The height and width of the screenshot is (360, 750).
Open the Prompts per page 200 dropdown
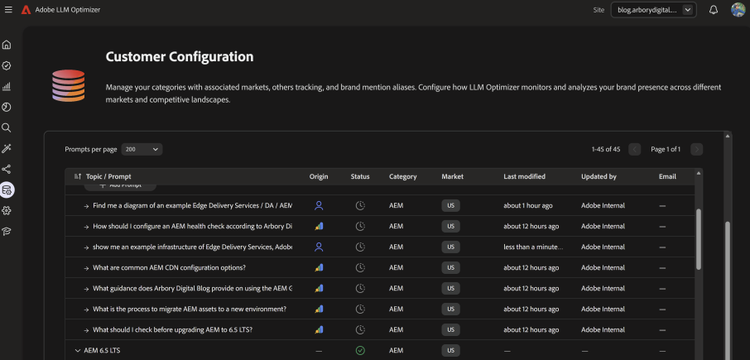[x=142, y=149]
